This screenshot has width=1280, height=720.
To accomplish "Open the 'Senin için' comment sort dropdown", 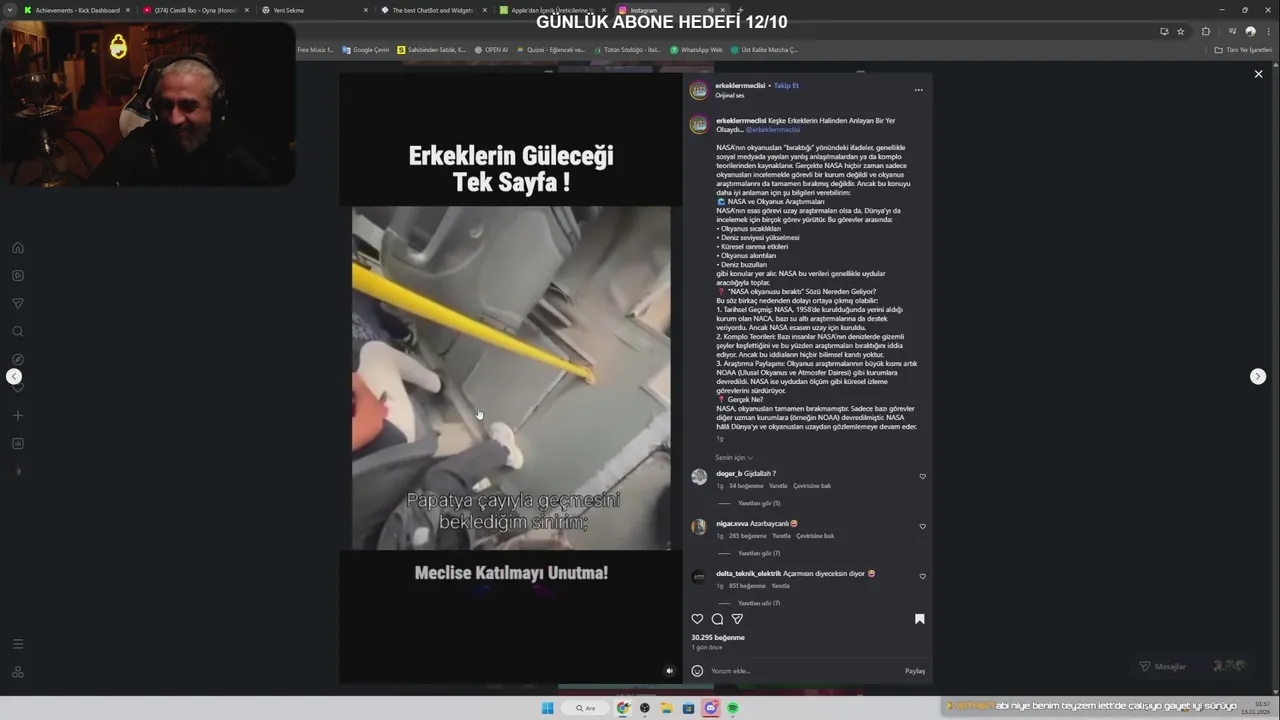I will pyautogui.click(x=733, y=458).
